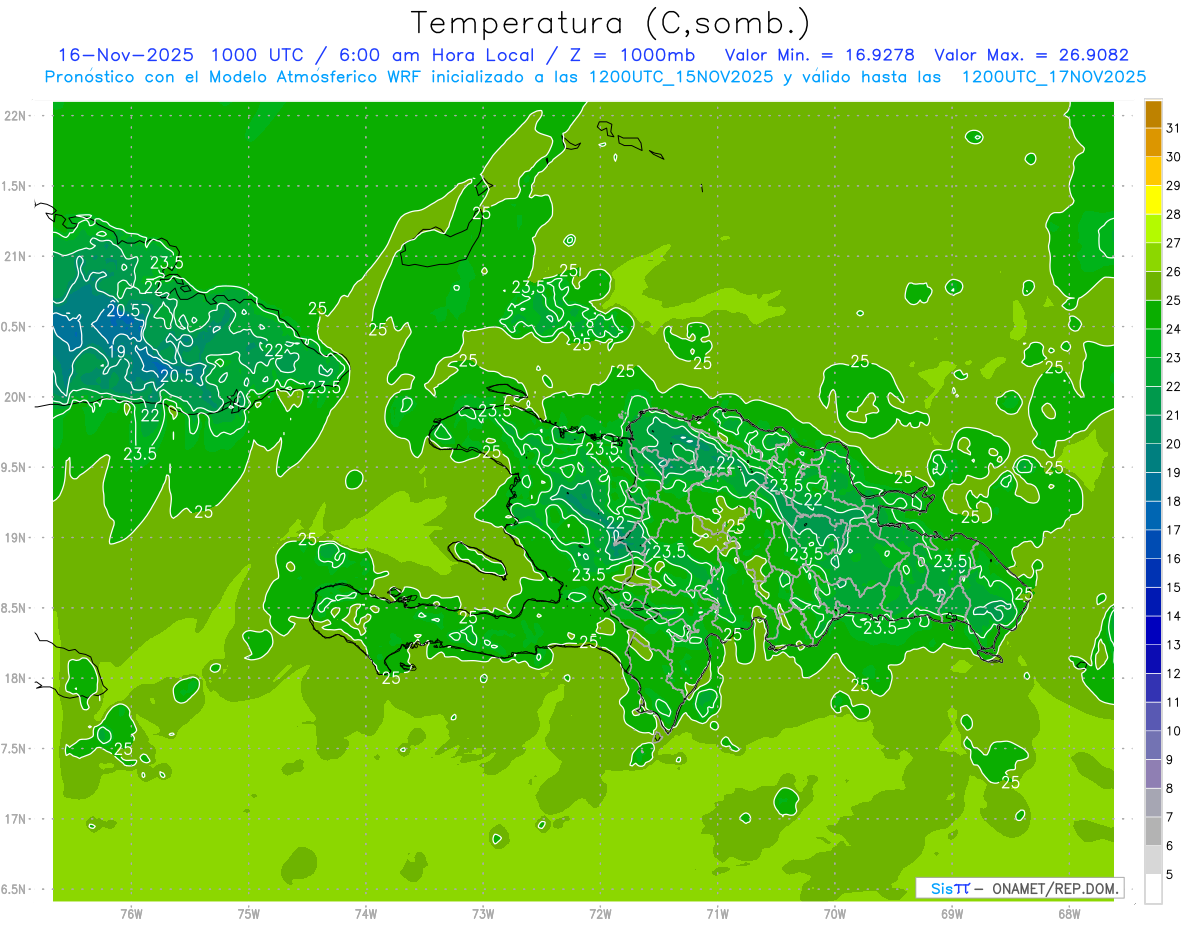Click the '17N' latitude axis label
1200x927 pixels.
pyautogui.click(x=15, y=820)
